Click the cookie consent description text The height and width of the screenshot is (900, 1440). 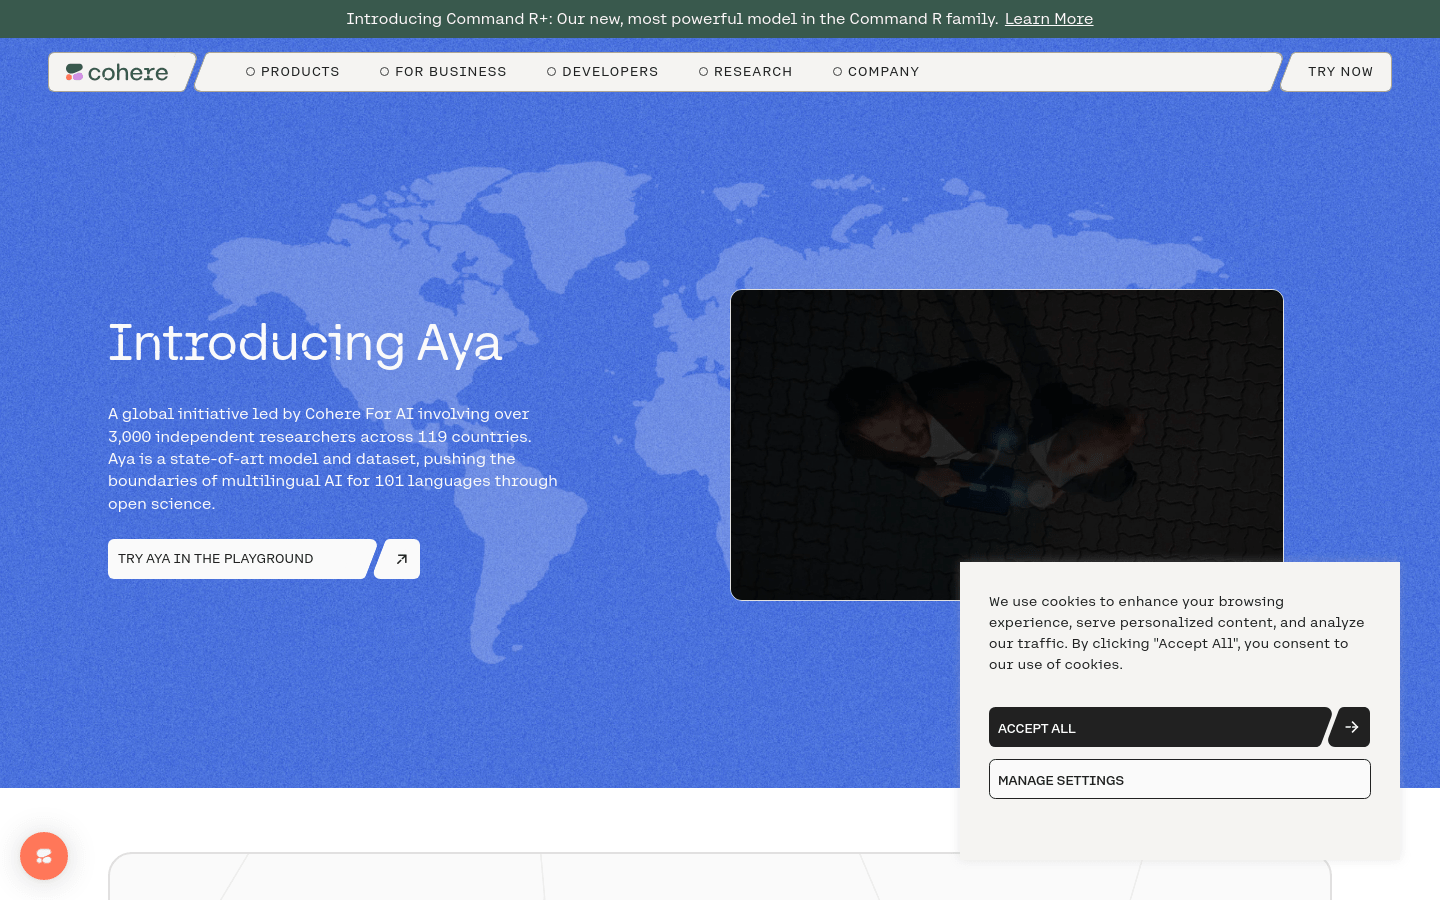(1176, 633)
